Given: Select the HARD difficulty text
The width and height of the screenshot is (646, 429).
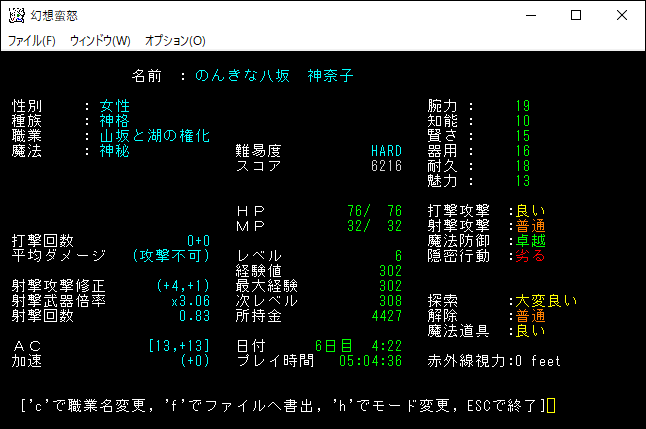Looking at the screenshot, I should [386, 151].
